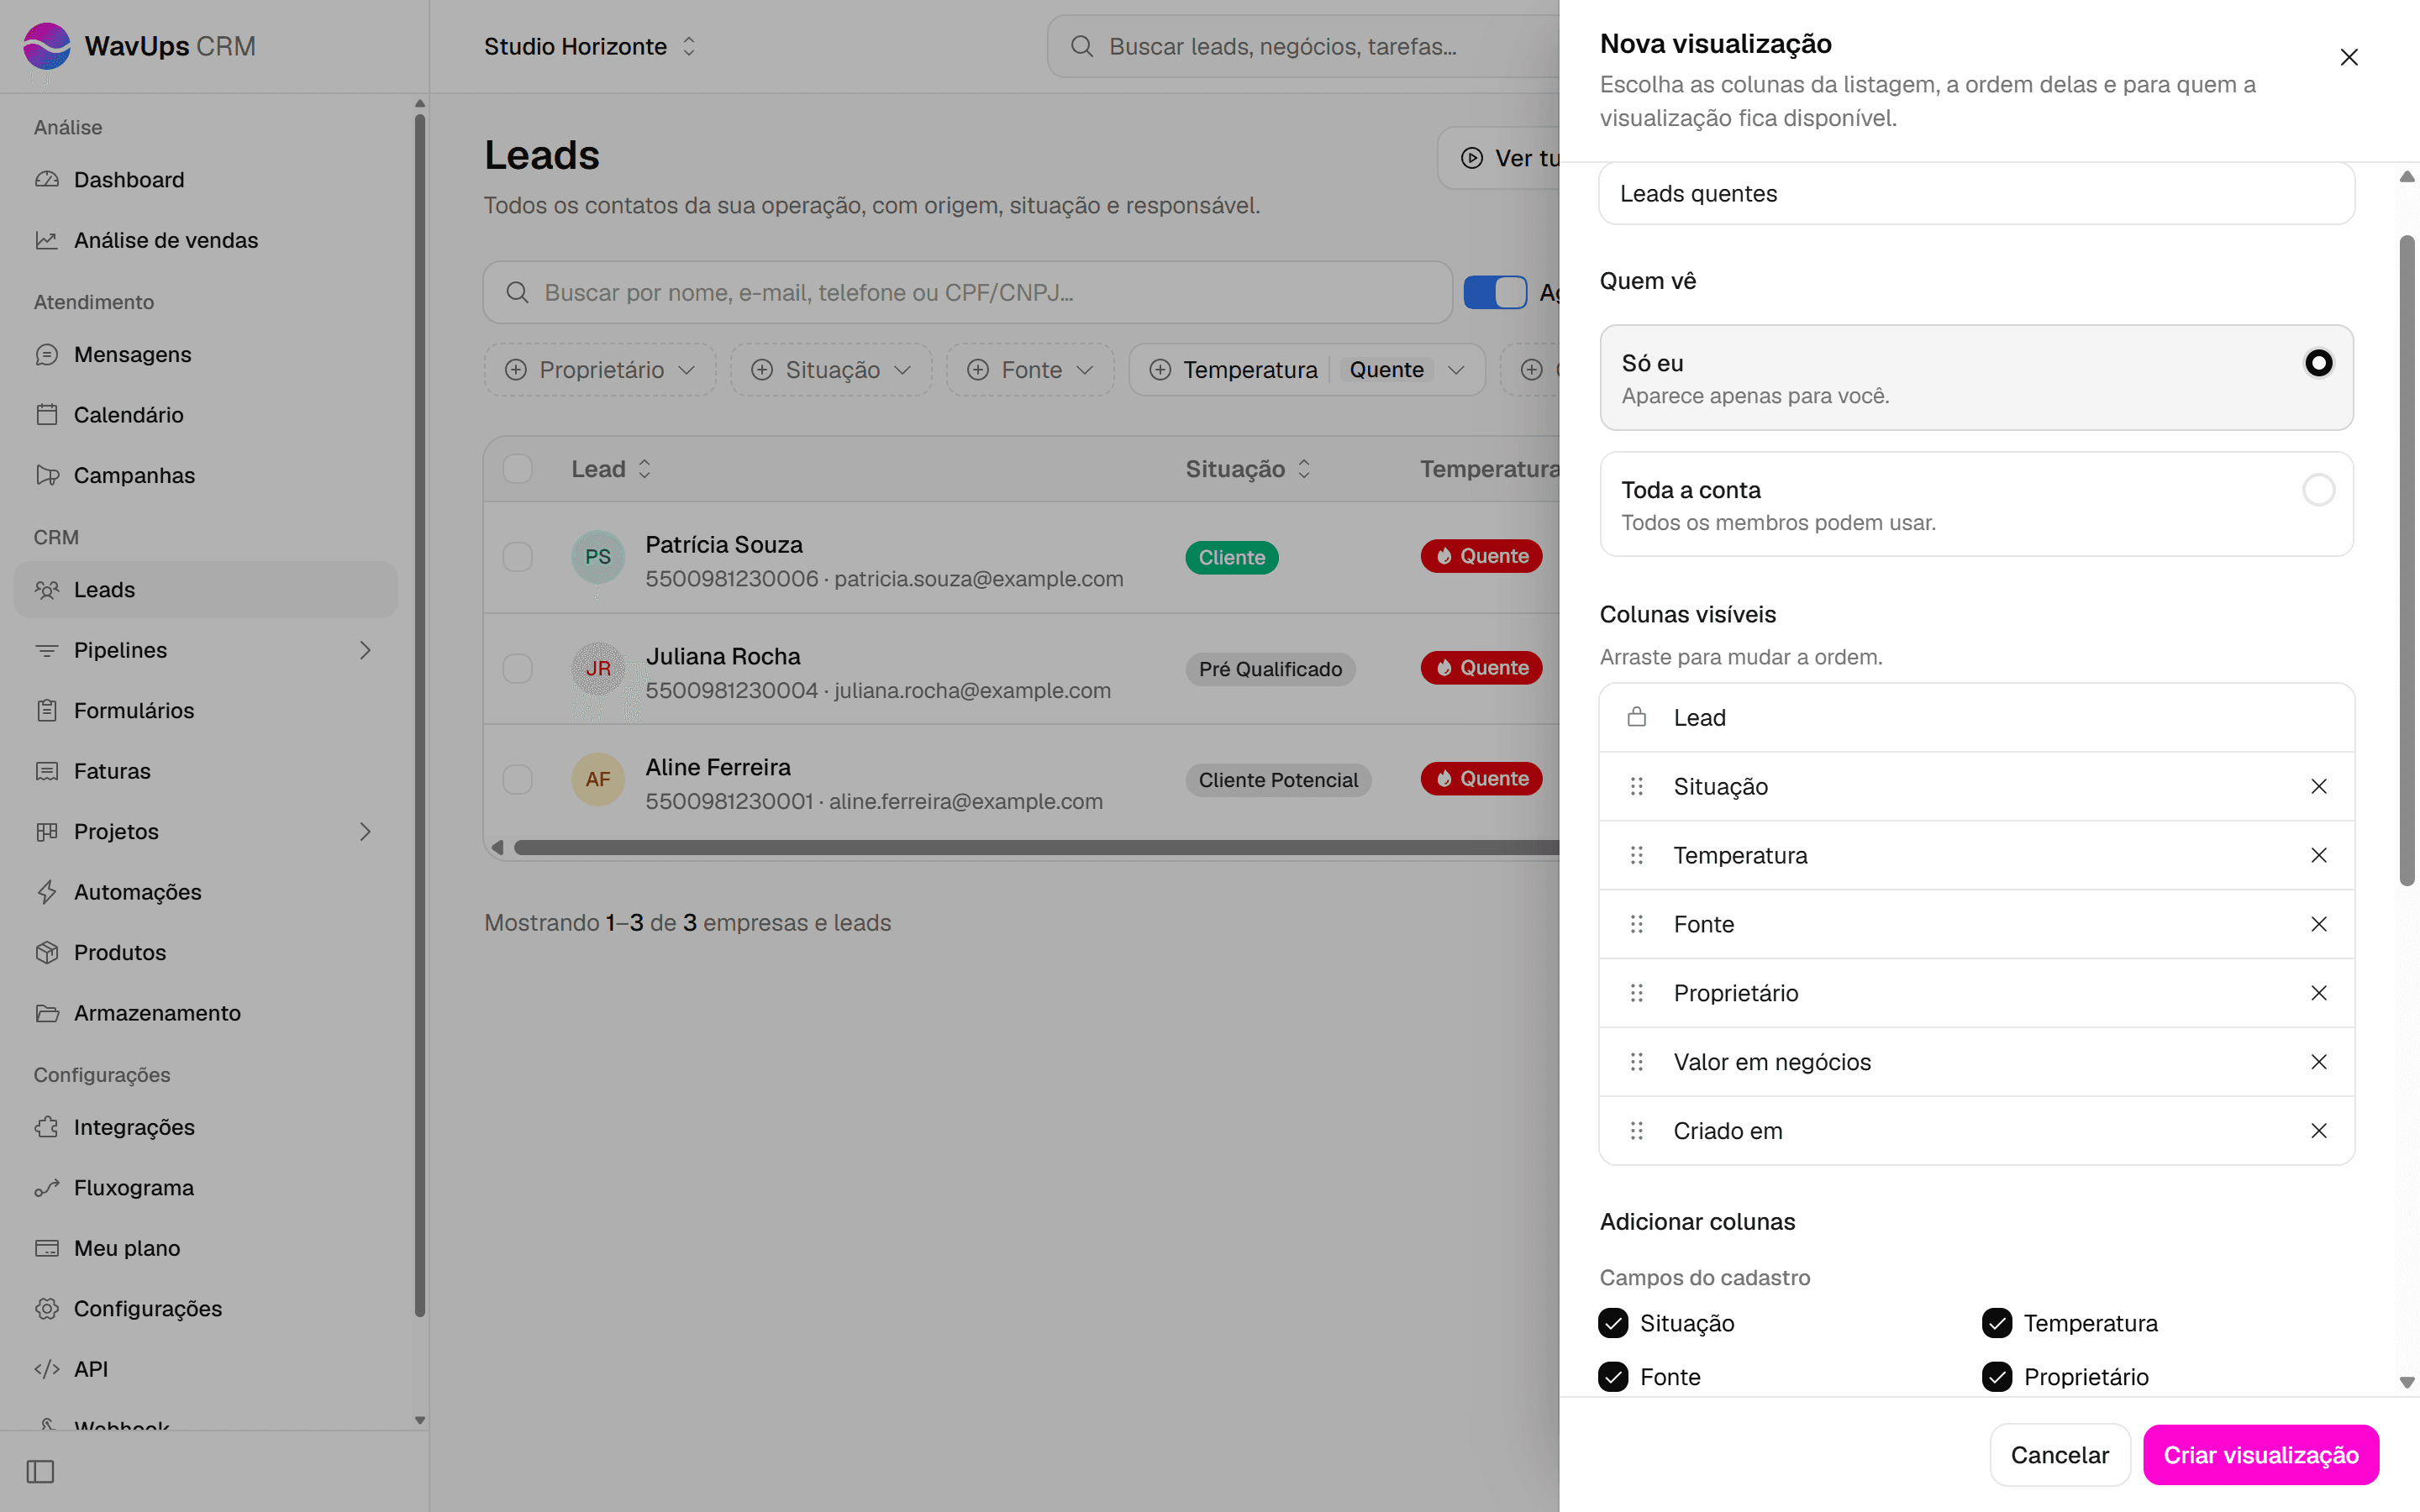Open Campanhas in the sidebar

206,475
